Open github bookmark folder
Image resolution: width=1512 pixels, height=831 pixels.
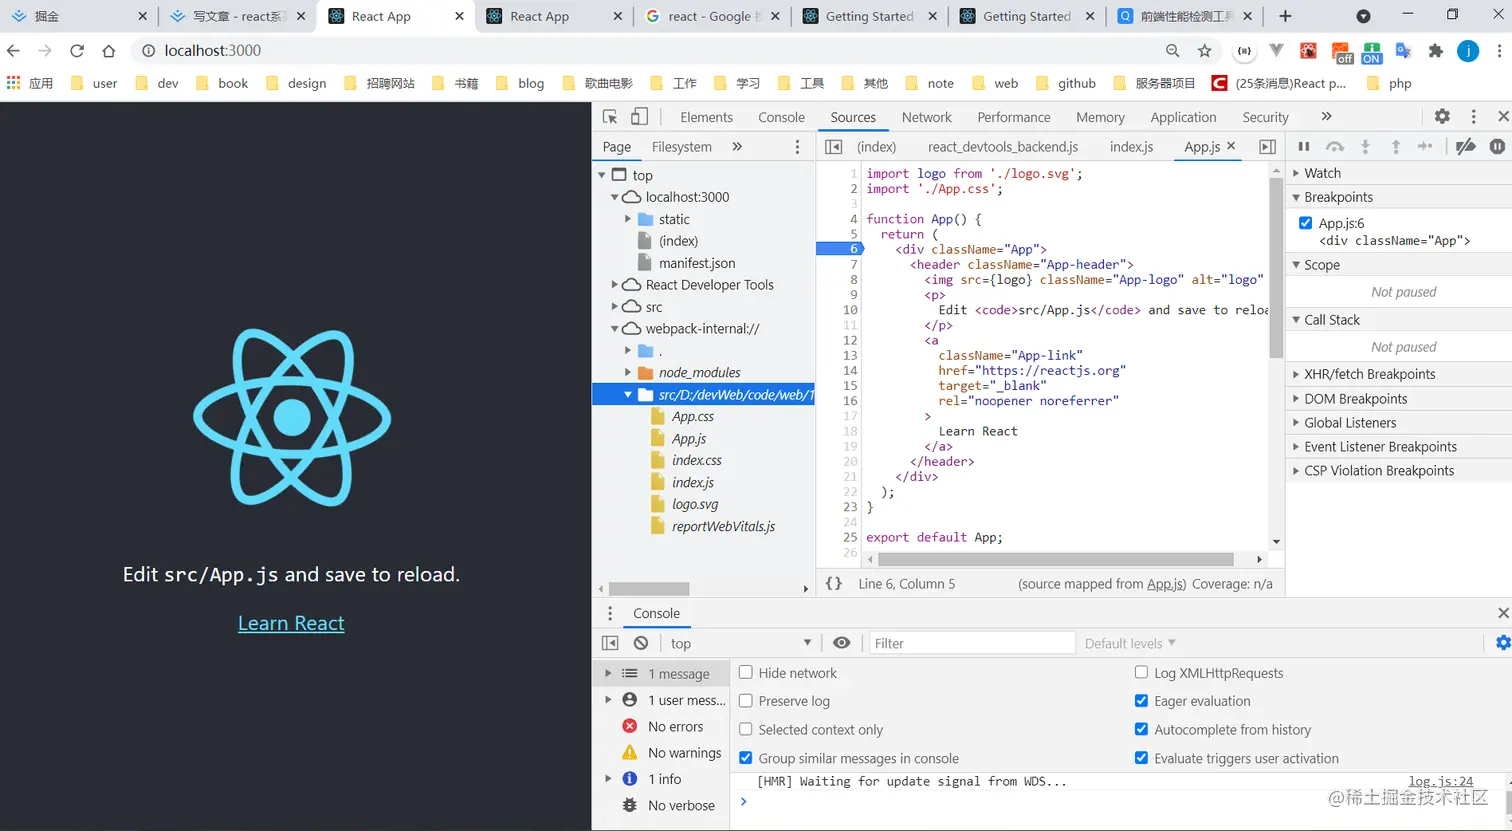1066,83
